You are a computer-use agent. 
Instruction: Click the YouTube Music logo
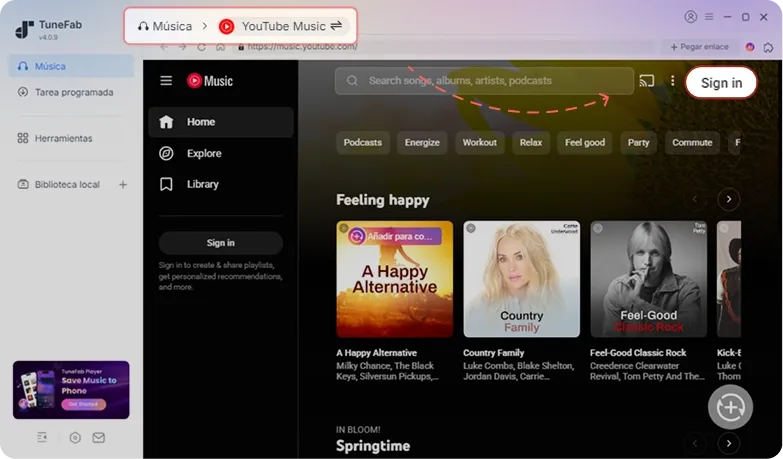point(210,81)
